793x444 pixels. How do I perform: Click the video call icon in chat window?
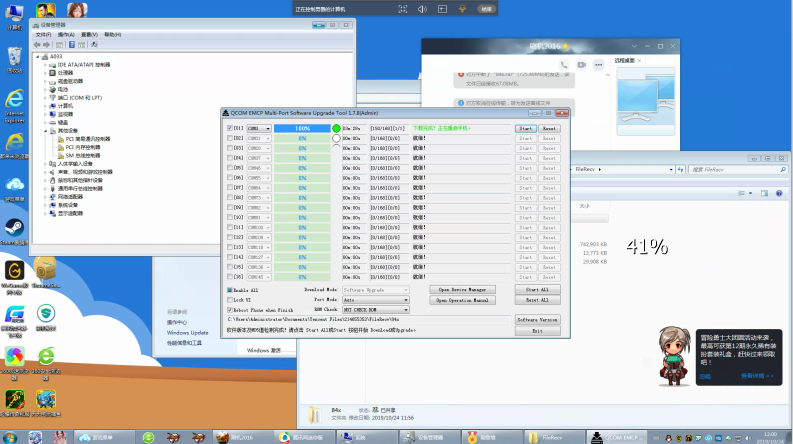(582, 65)
